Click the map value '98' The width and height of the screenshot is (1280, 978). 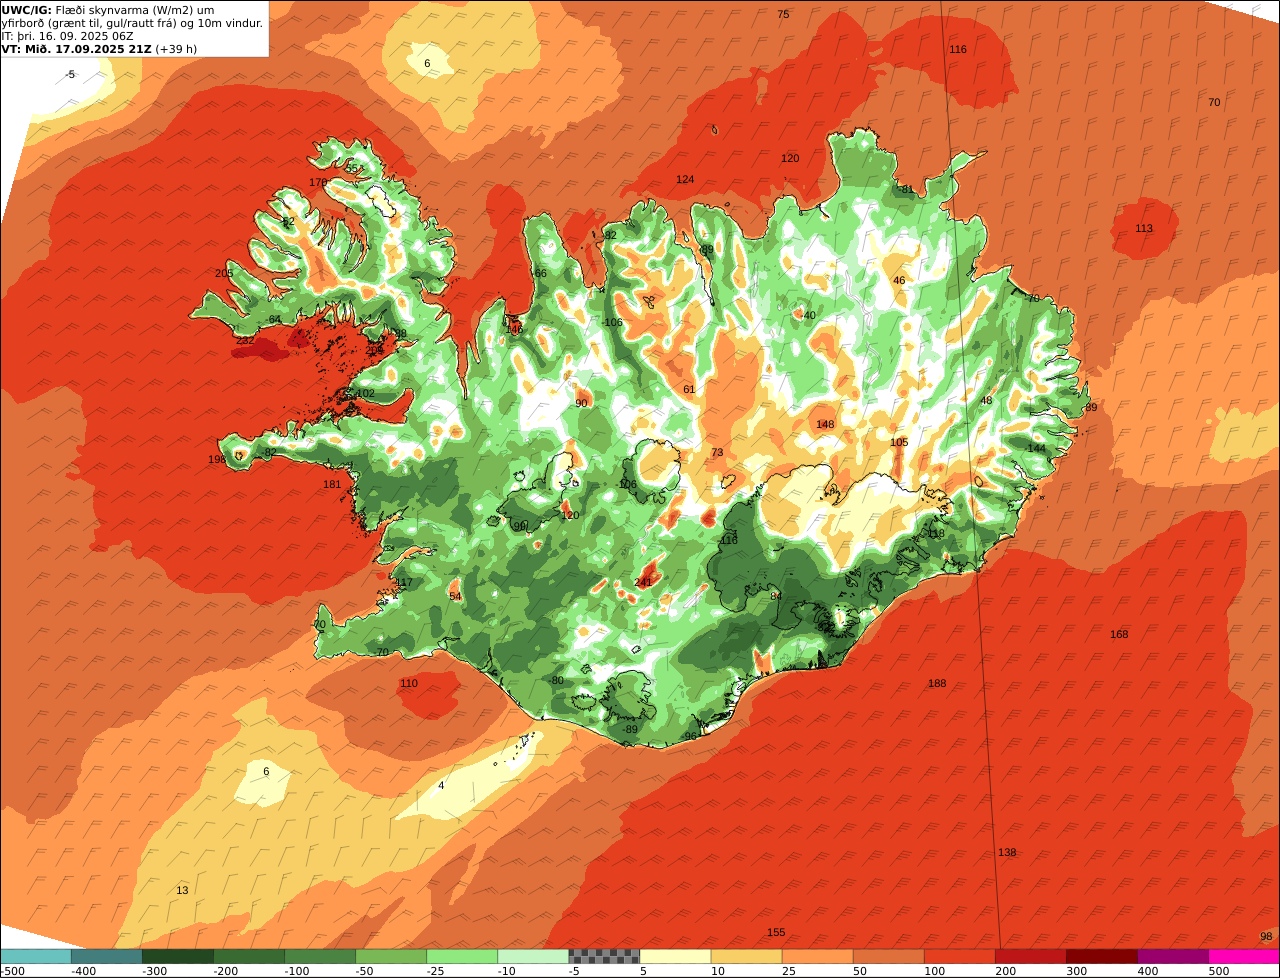coord(1266,936)
